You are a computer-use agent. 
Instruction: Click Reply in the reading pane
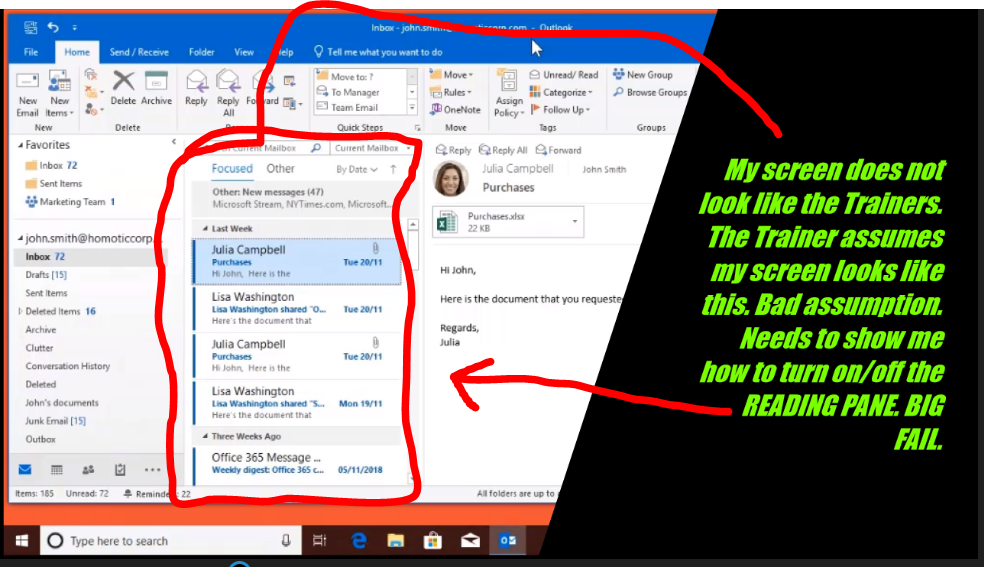pyautogui.click(x=453, y=150)
